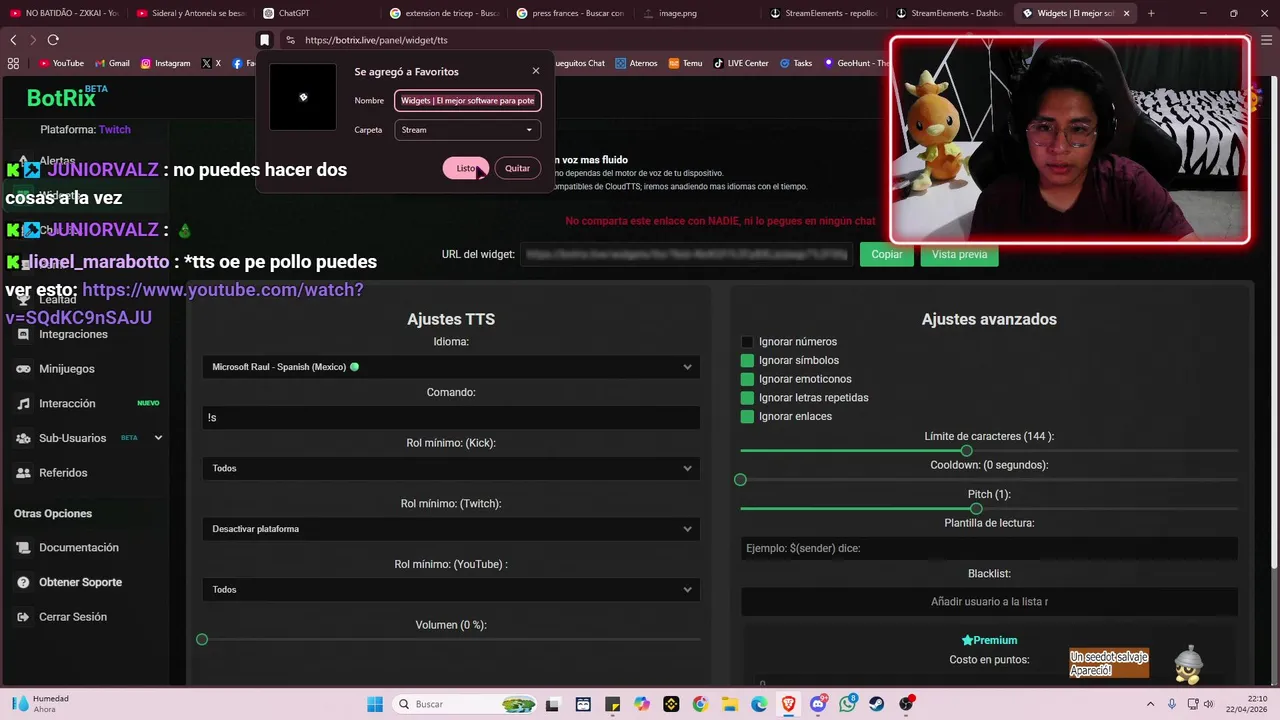Open the Carpeta folder dropdown

coord(468,130)
